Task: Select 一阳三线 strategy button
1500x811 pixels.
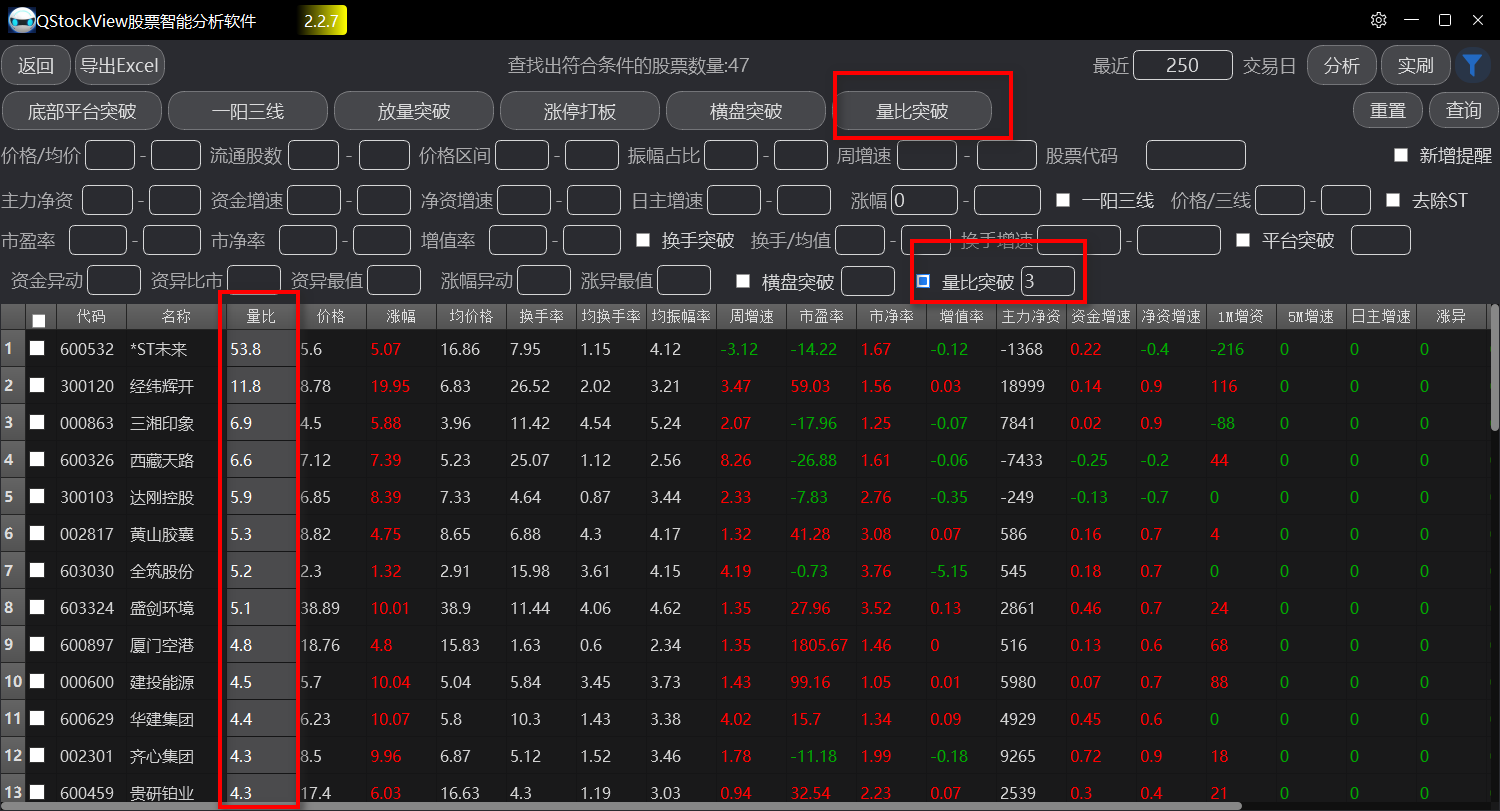Action: pos(248,111)
